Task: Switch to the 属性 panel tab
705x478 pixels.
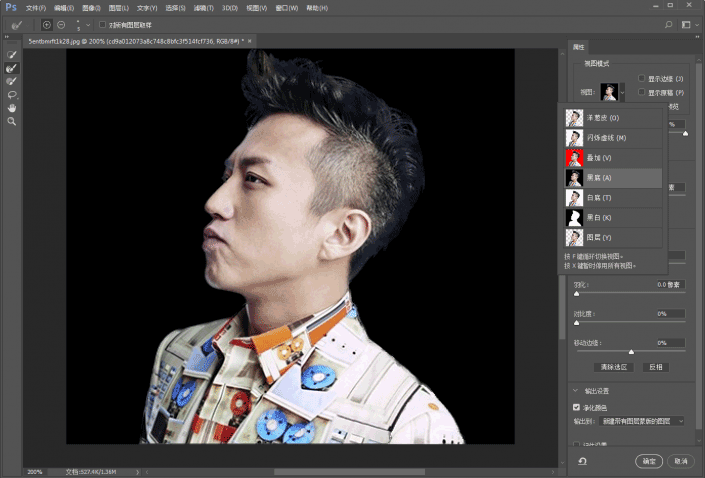Action: pos(579,47)
